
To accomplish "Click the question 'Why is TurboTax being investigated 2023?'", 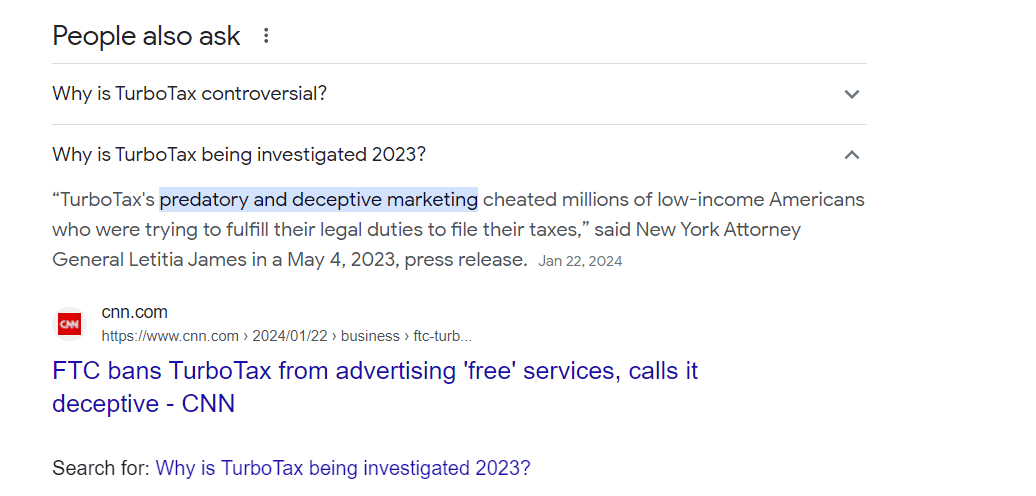I will pos(239,155).
